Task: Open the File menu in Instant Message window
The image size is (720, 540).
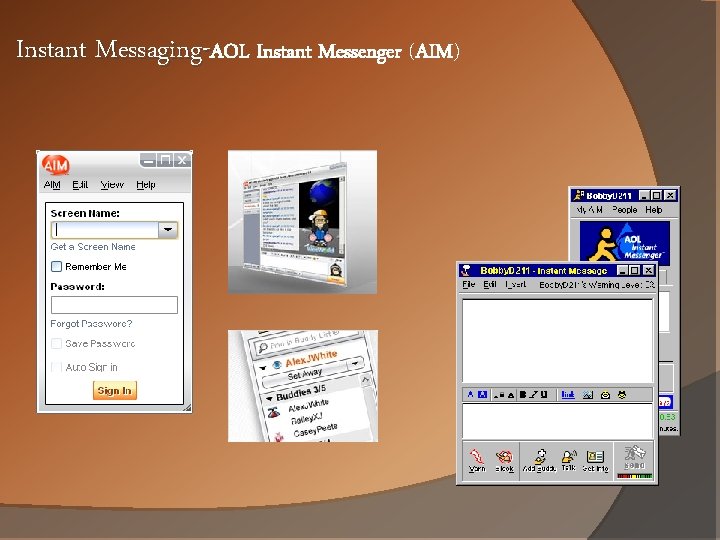Action: (x=468, y=285)
